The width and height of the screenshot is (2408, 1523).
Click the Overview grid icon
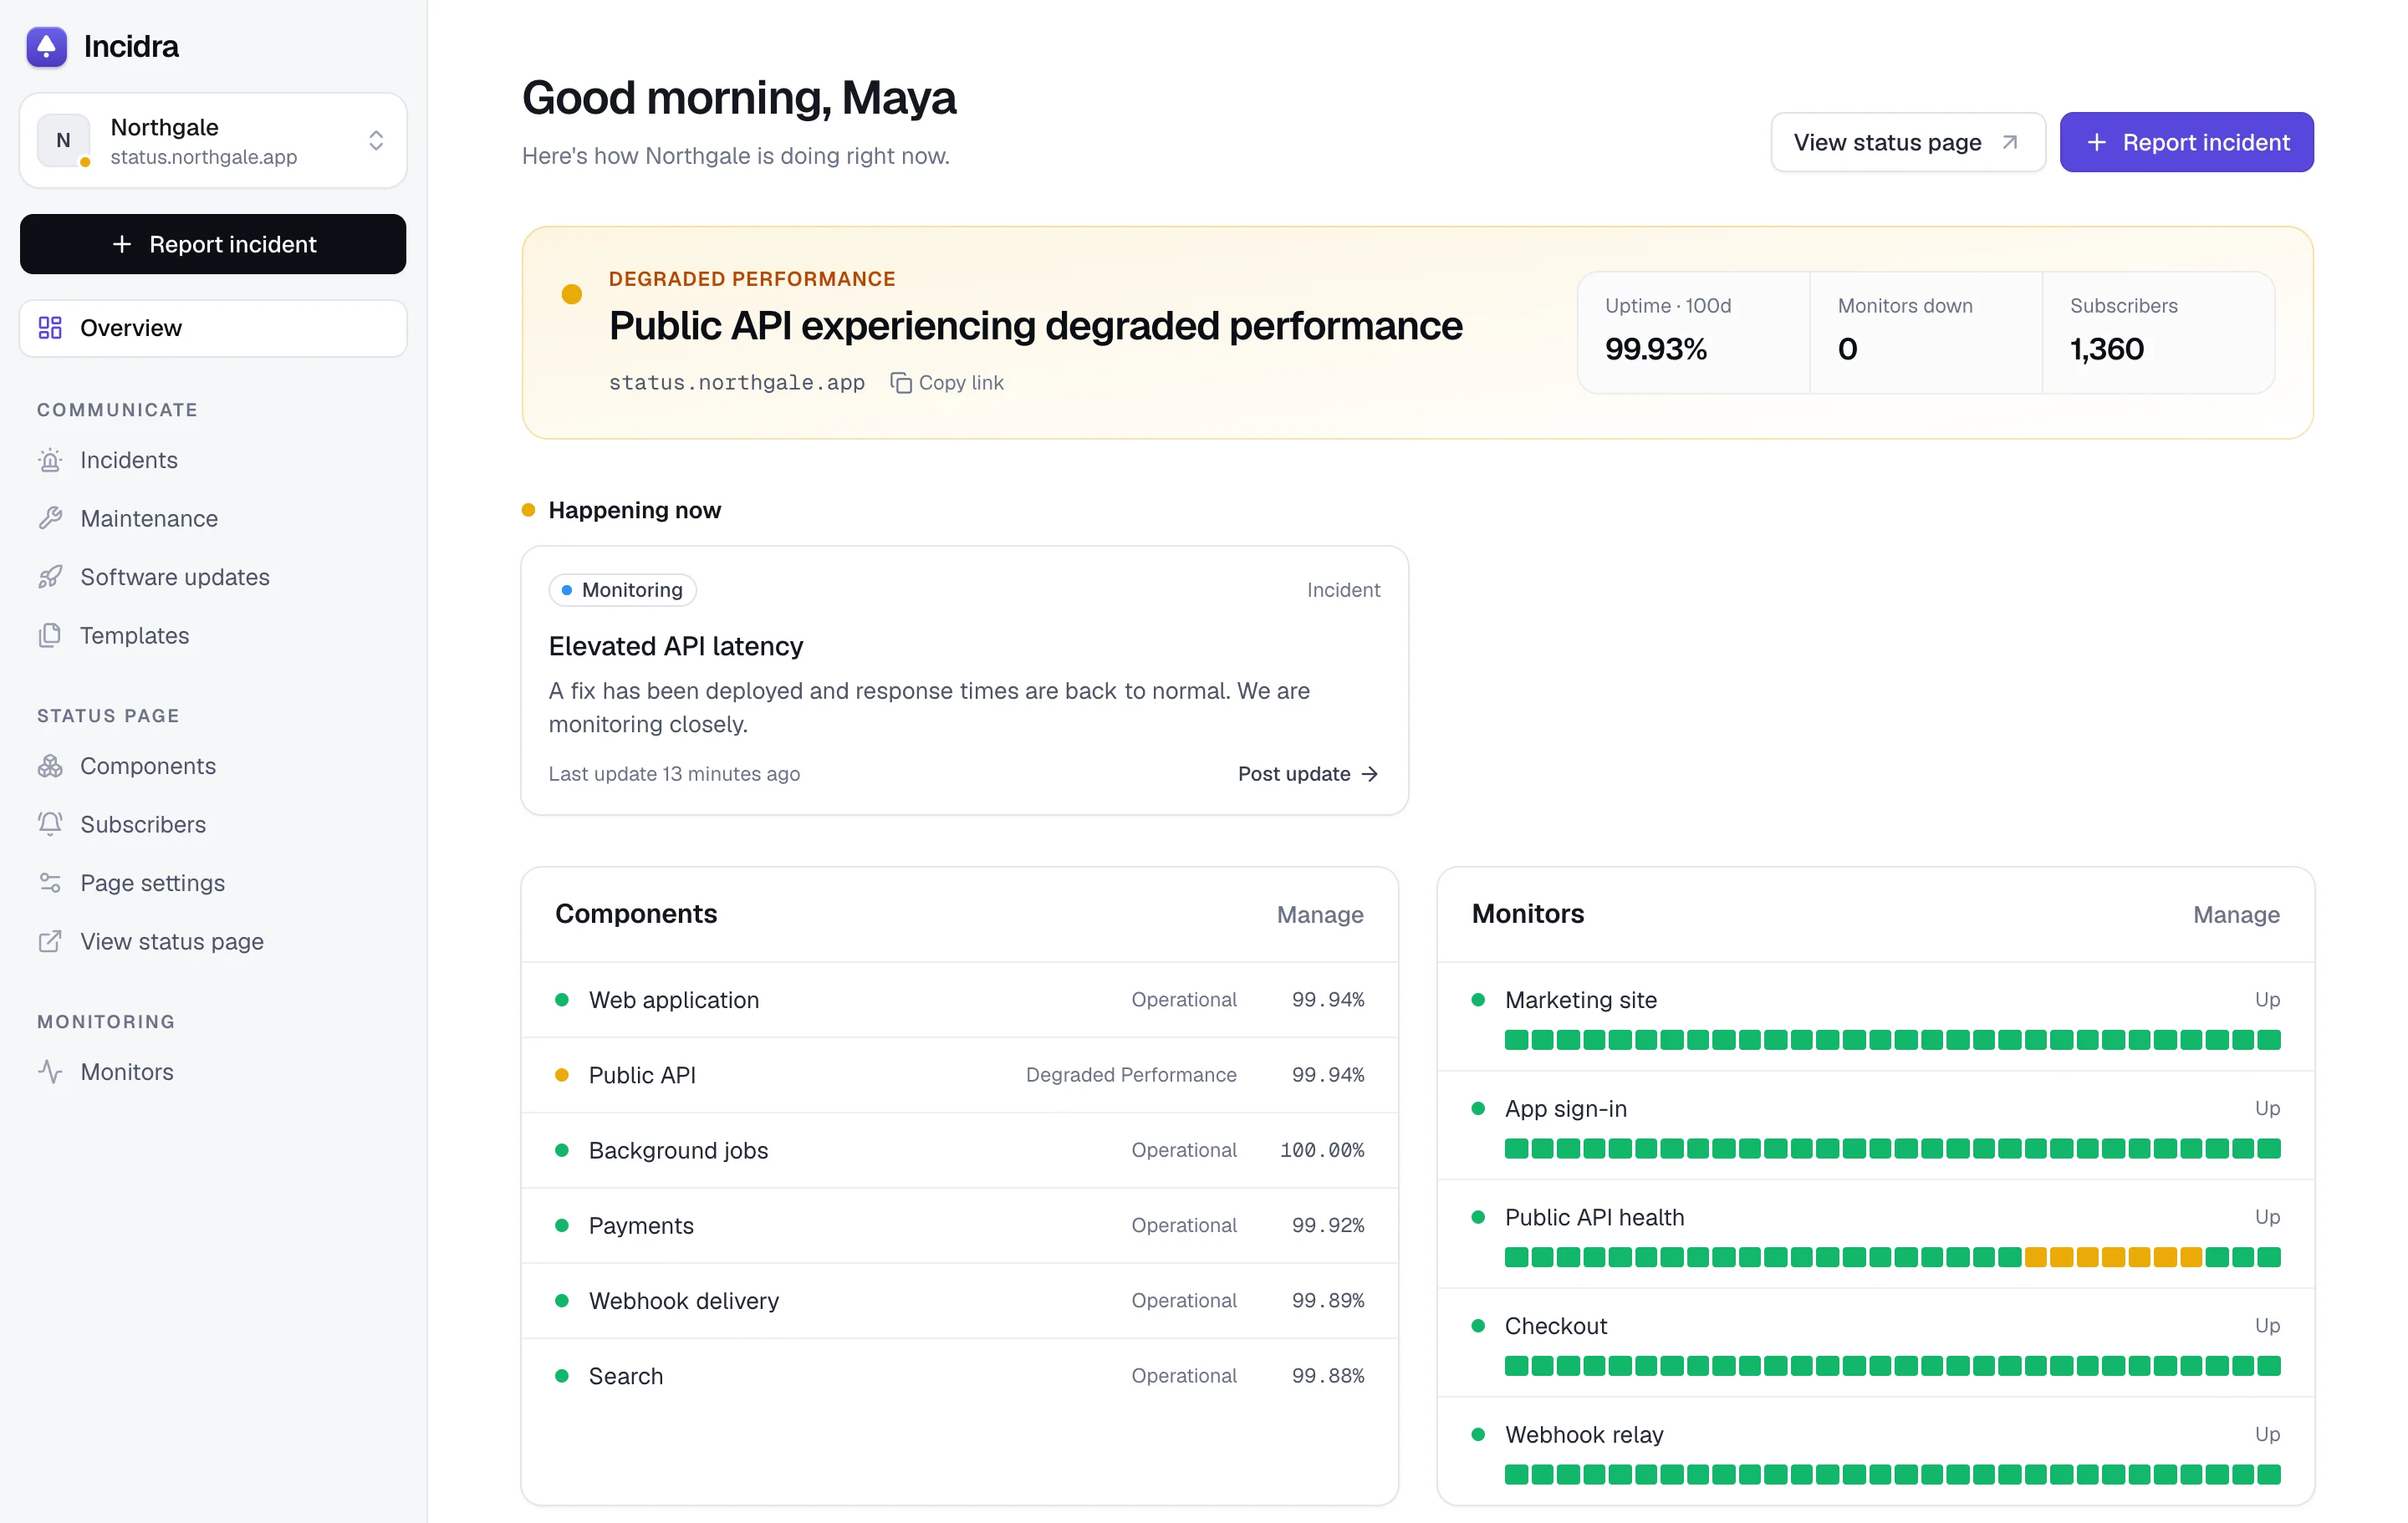[50, 328]
